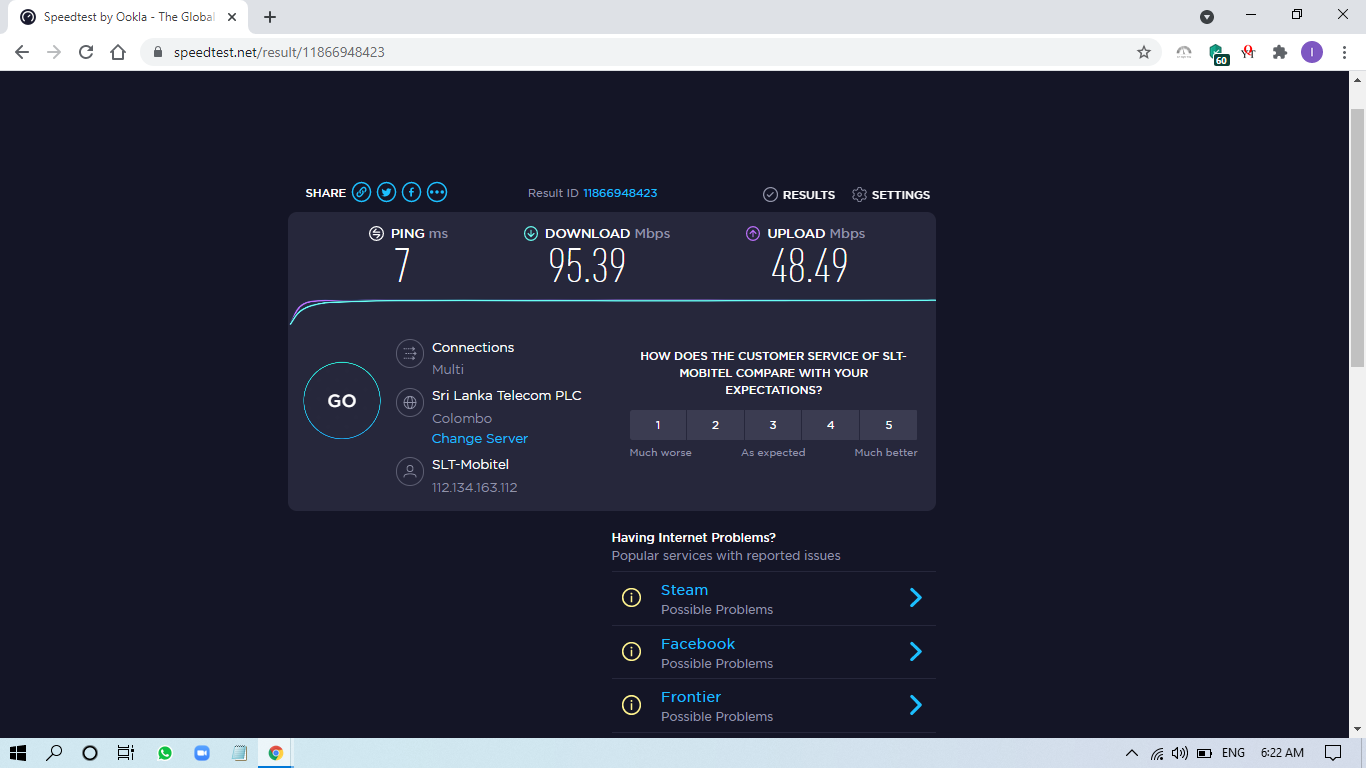Click Facebook warning info icon
Image resolution: width=1366 pixels, height=768 pixels.
pyautogui.click(x=631, y=652)
